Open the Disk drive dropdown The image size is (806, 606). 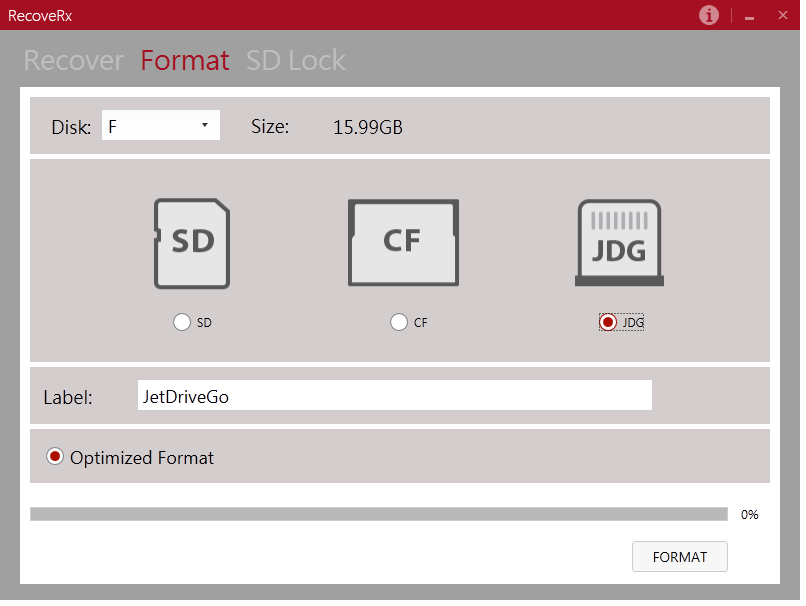click(x=161, y=125)
